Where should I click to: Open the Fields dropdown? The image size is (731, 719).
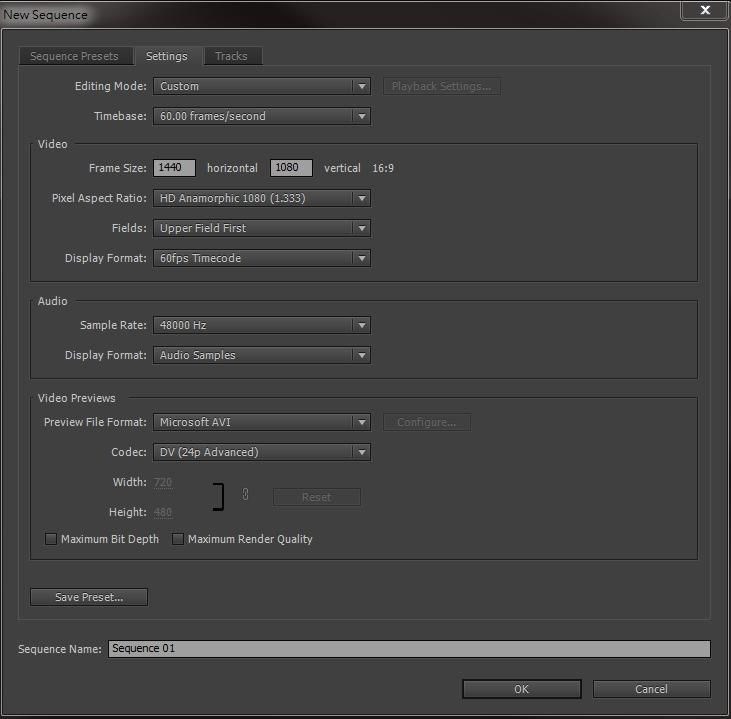pyautogui.click(x=262, y=228)
